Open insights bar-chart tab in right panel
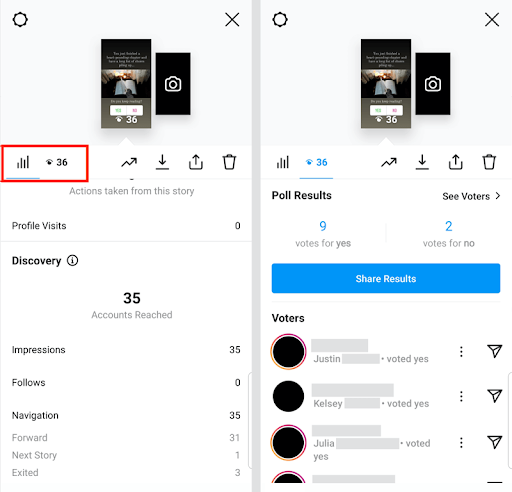The image size is (512, 492). 283,162
